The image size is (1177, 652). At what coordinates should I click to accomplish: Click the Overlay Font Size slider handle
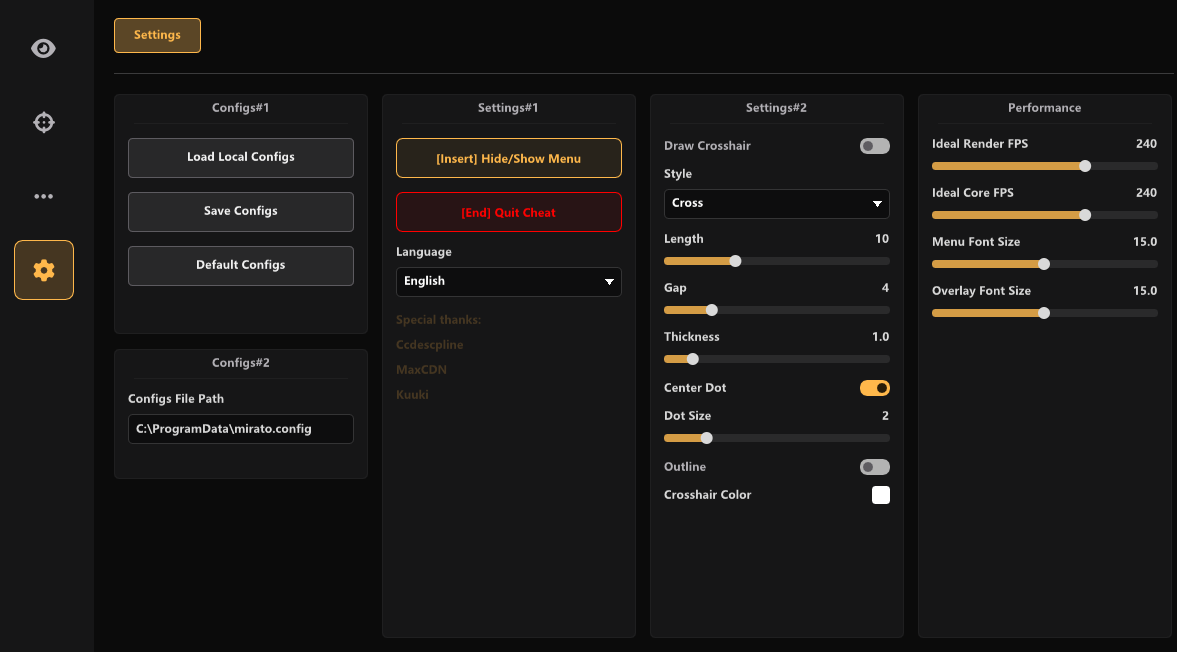(x=1044, y=313)
